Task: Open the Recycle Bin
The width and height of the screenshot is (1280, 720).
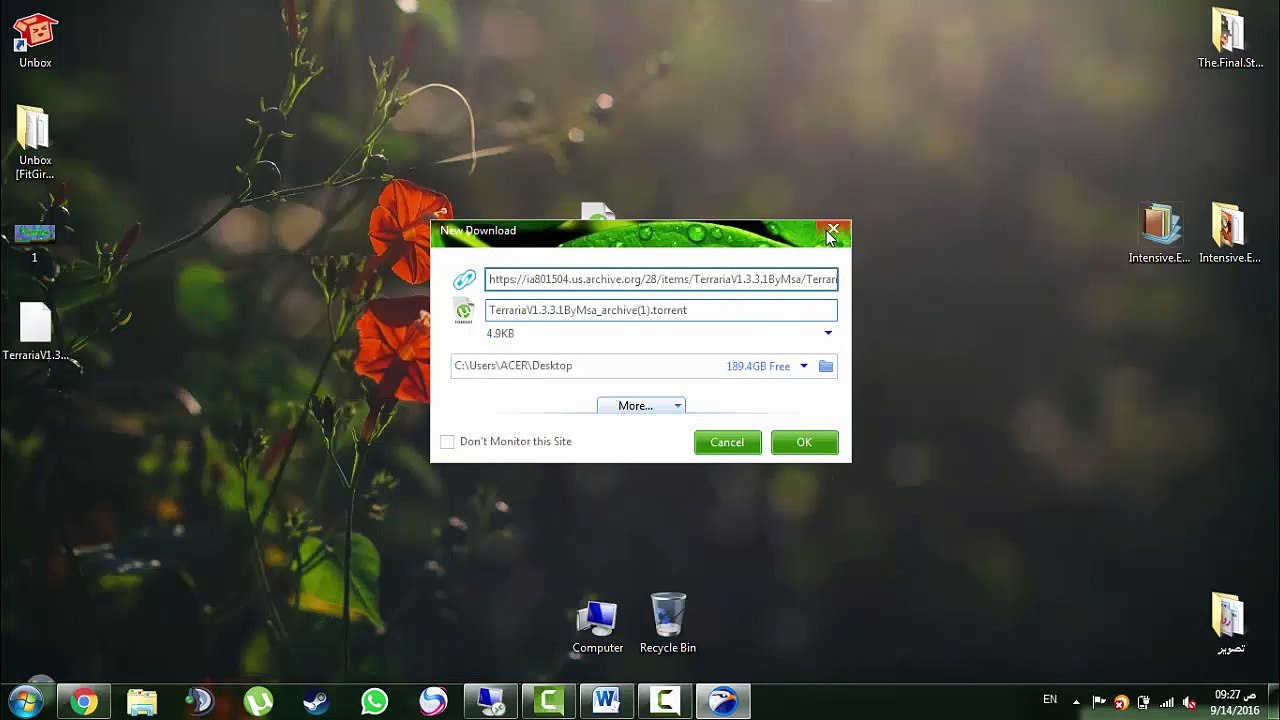Action: (x=668, y=624)
